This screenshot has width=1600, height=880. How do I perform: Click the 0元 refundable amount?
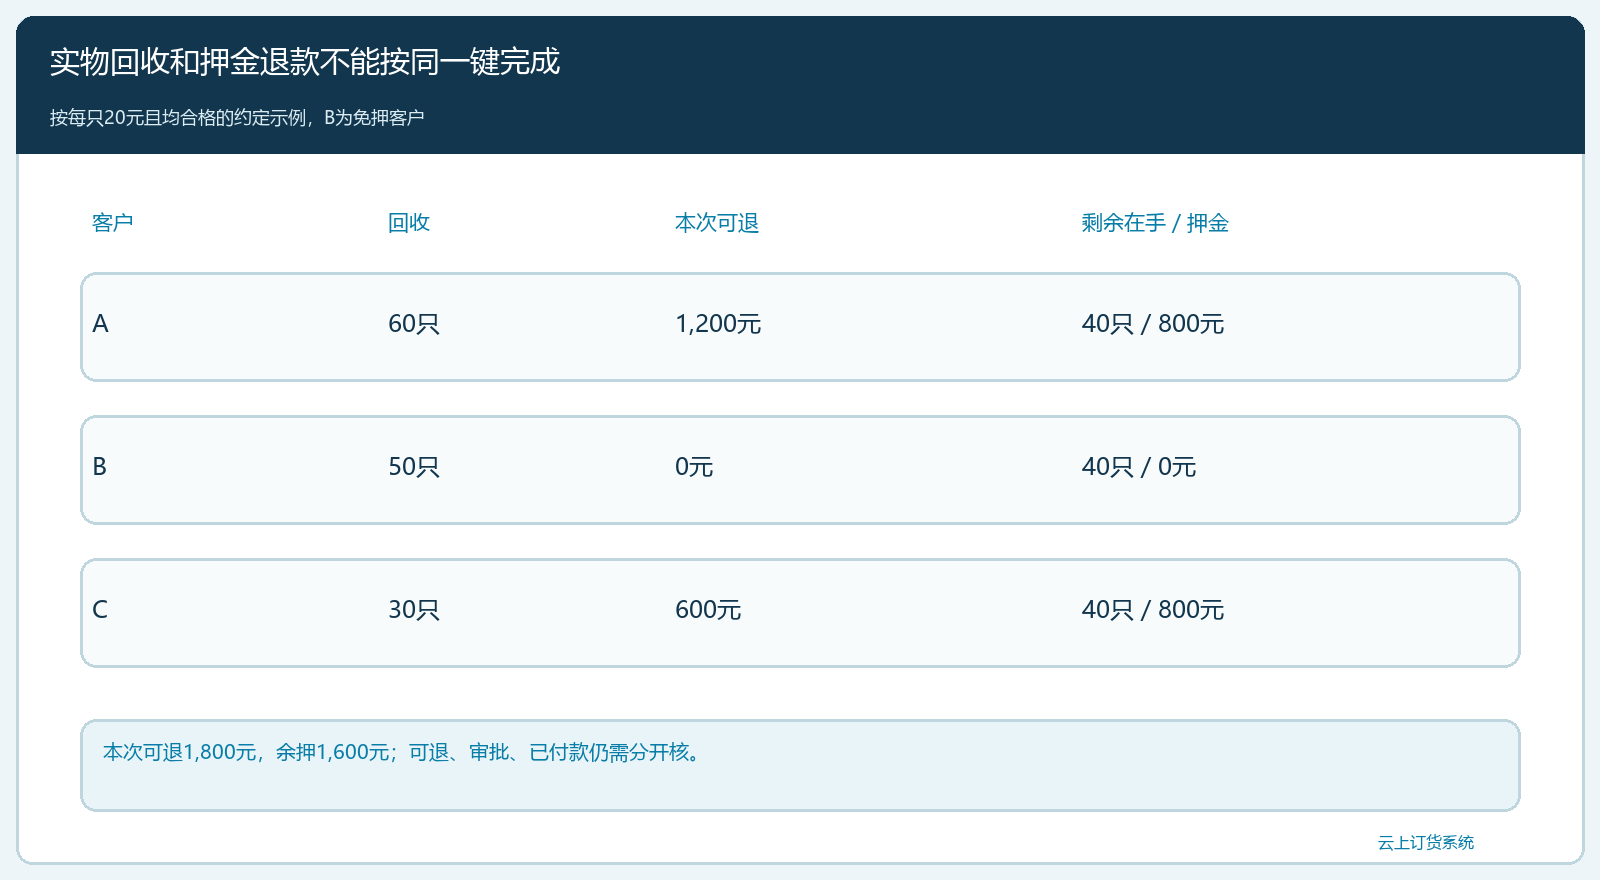694,467
